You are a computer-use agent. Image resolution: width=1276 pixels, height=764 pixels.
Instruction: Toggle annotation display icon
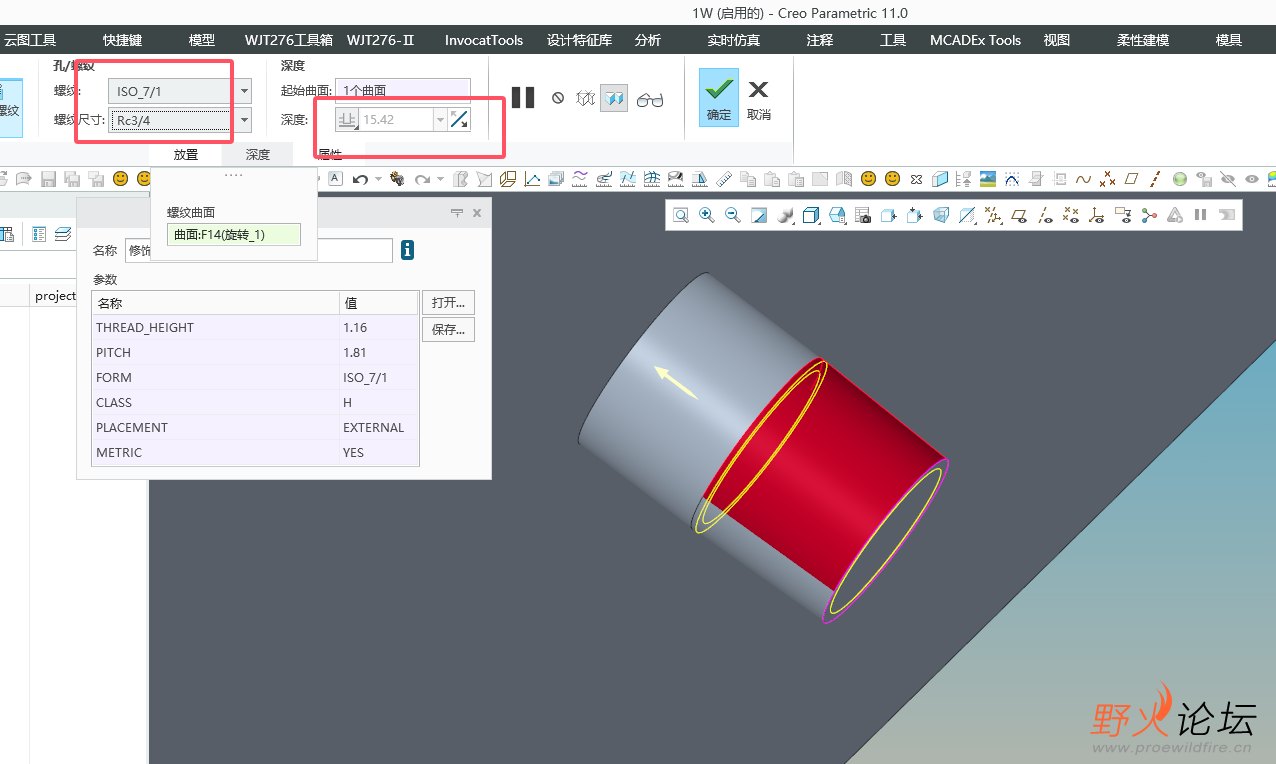pyautogui.click(x=1123, y=215)
